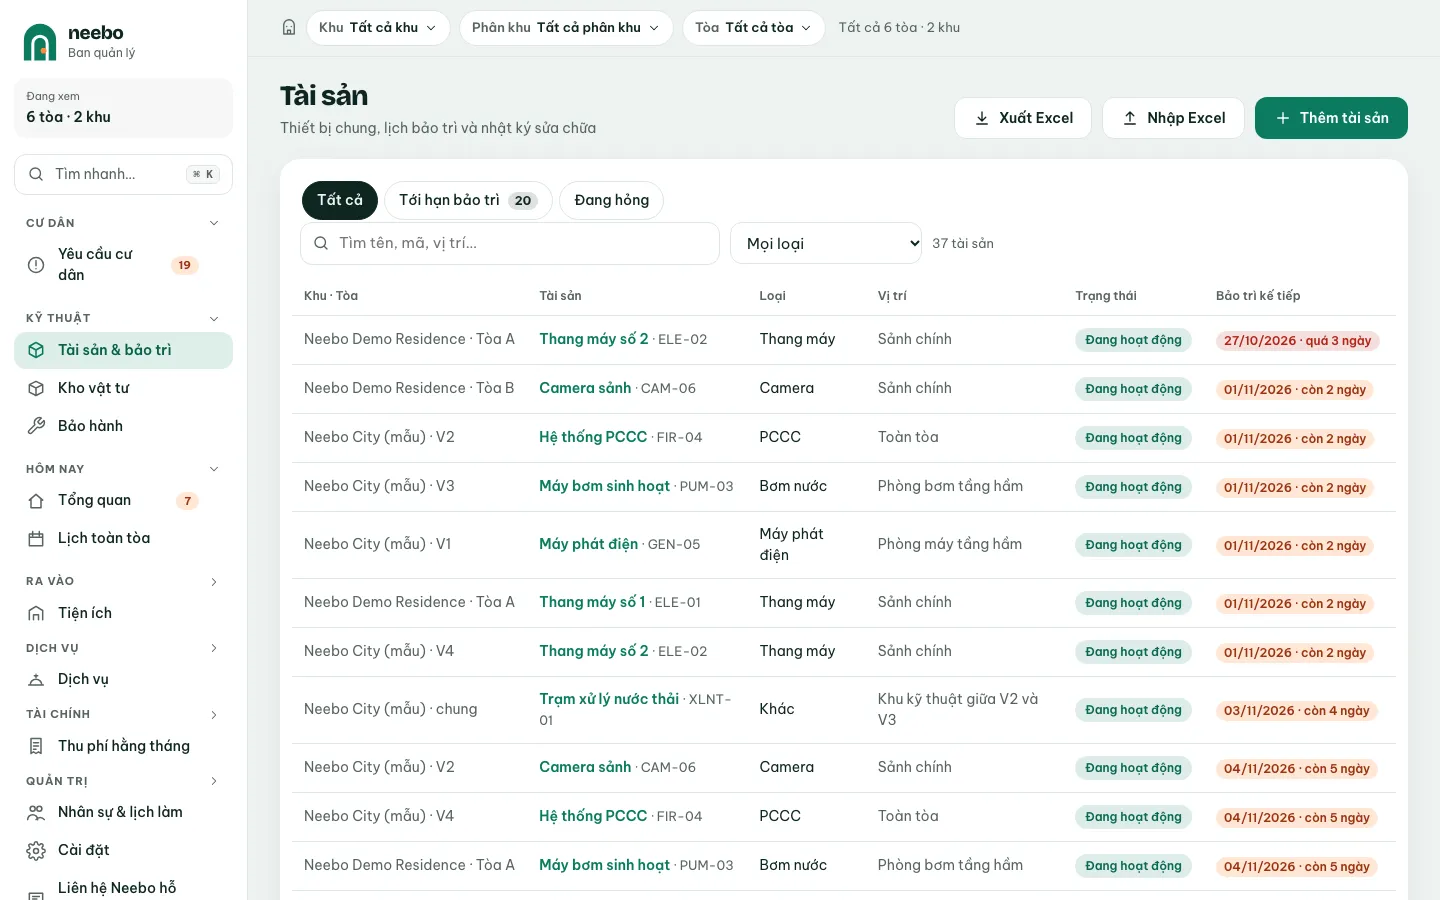
Task: Select the Tất cả filter tab
Action: (x=340, y=200)
